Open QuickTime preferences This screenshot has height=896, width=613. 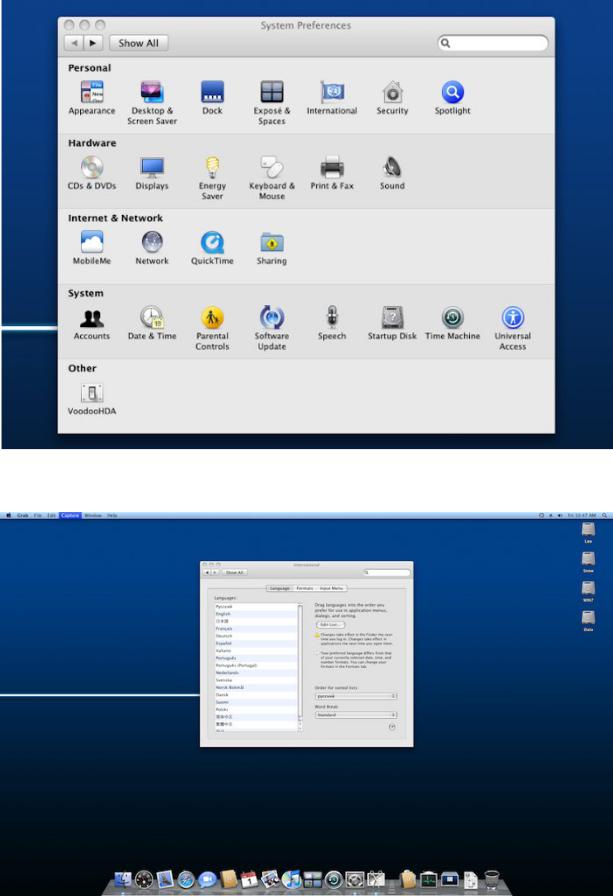pos(212,248)
